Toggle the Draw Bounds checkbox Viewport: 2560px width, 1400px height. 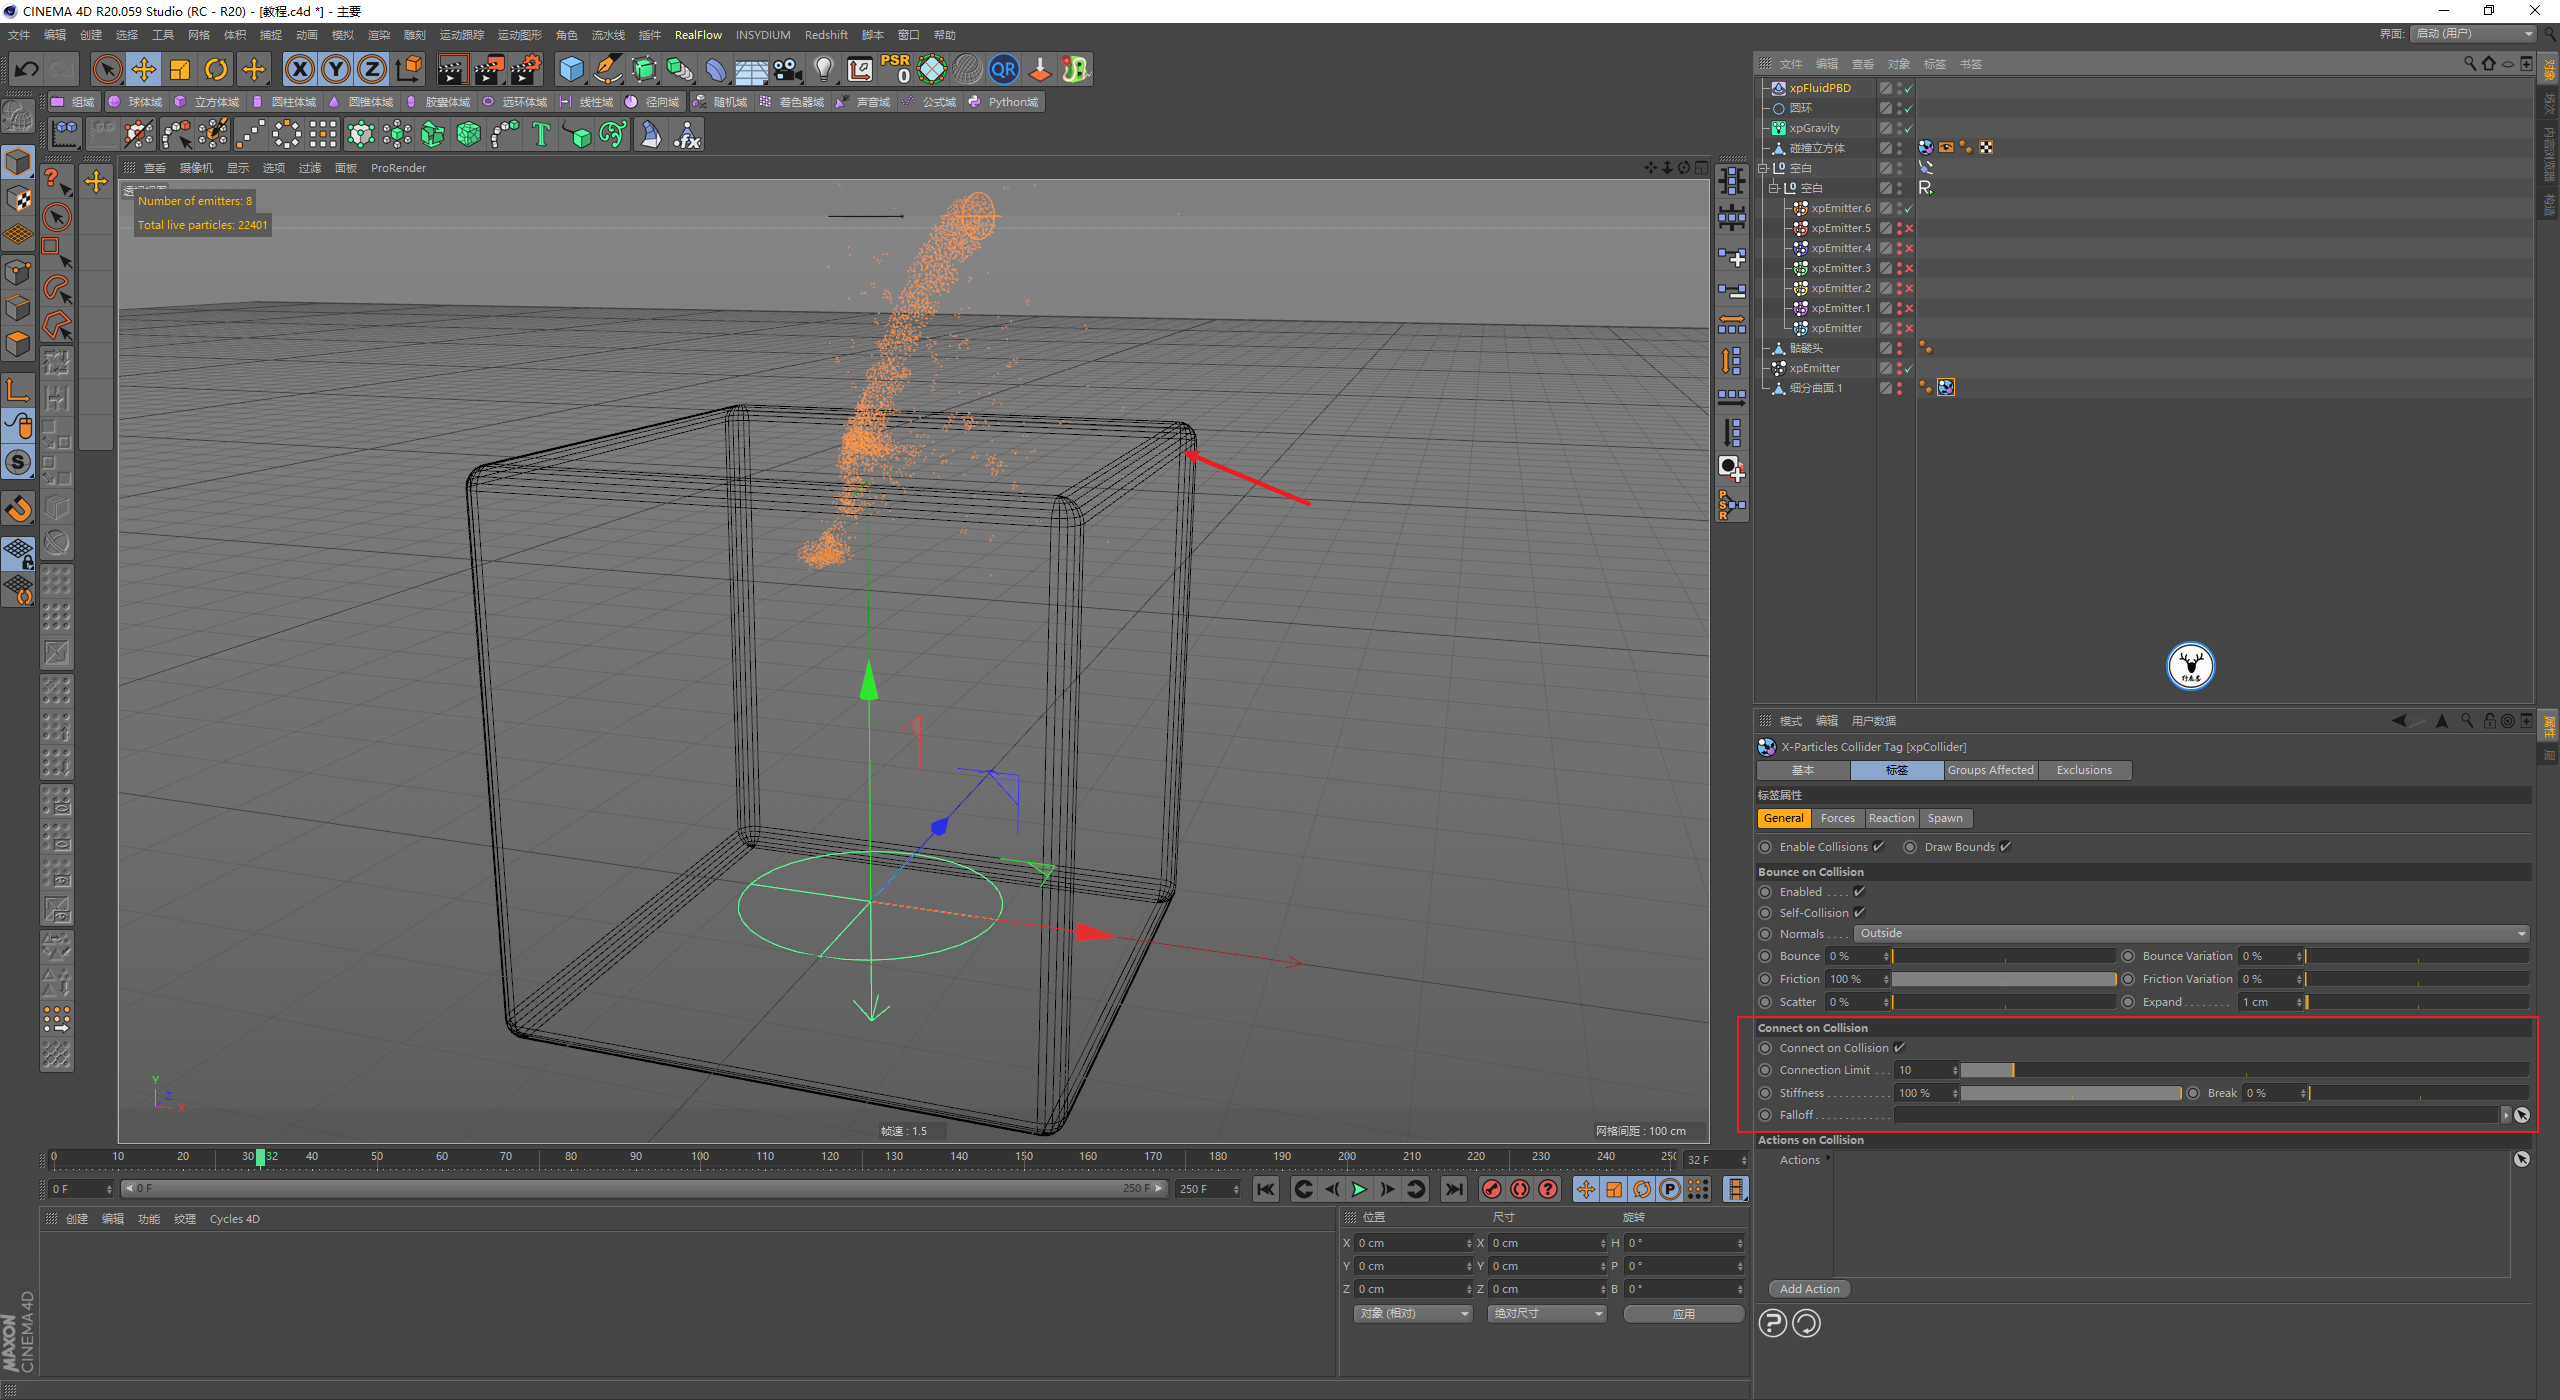point(2005,847)
